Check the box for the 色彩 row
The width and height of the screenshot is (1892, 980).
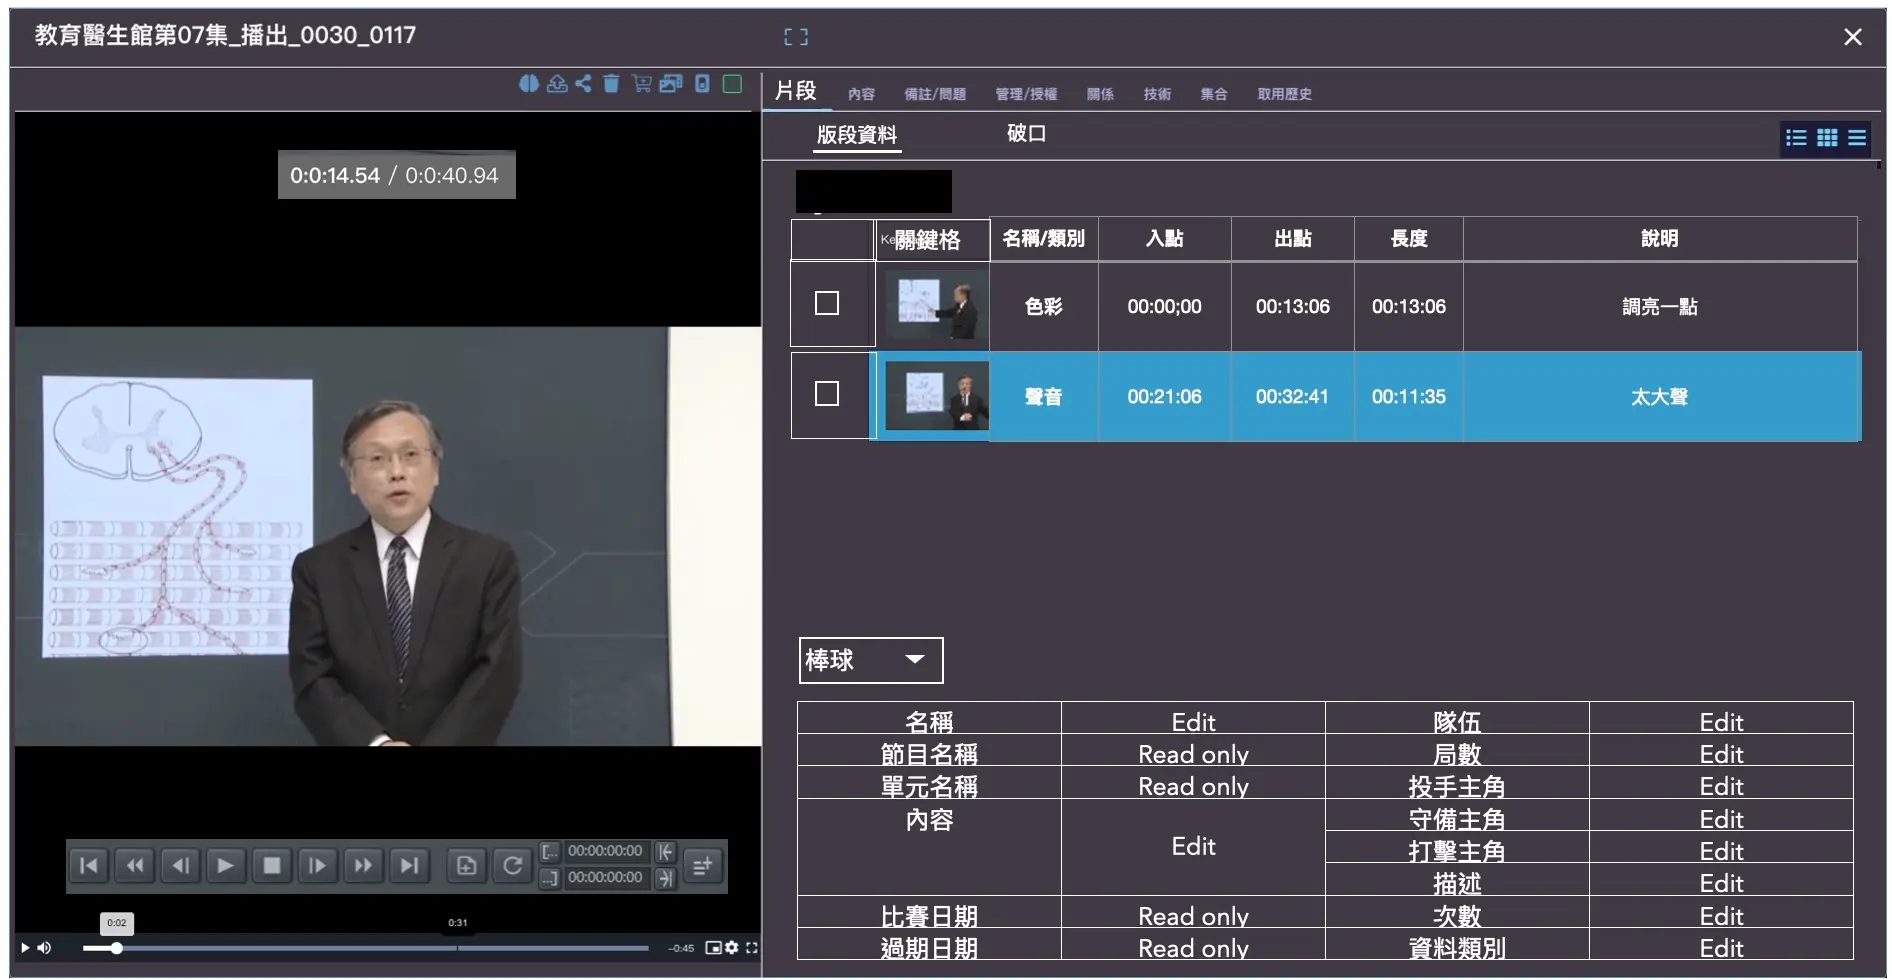827,303
